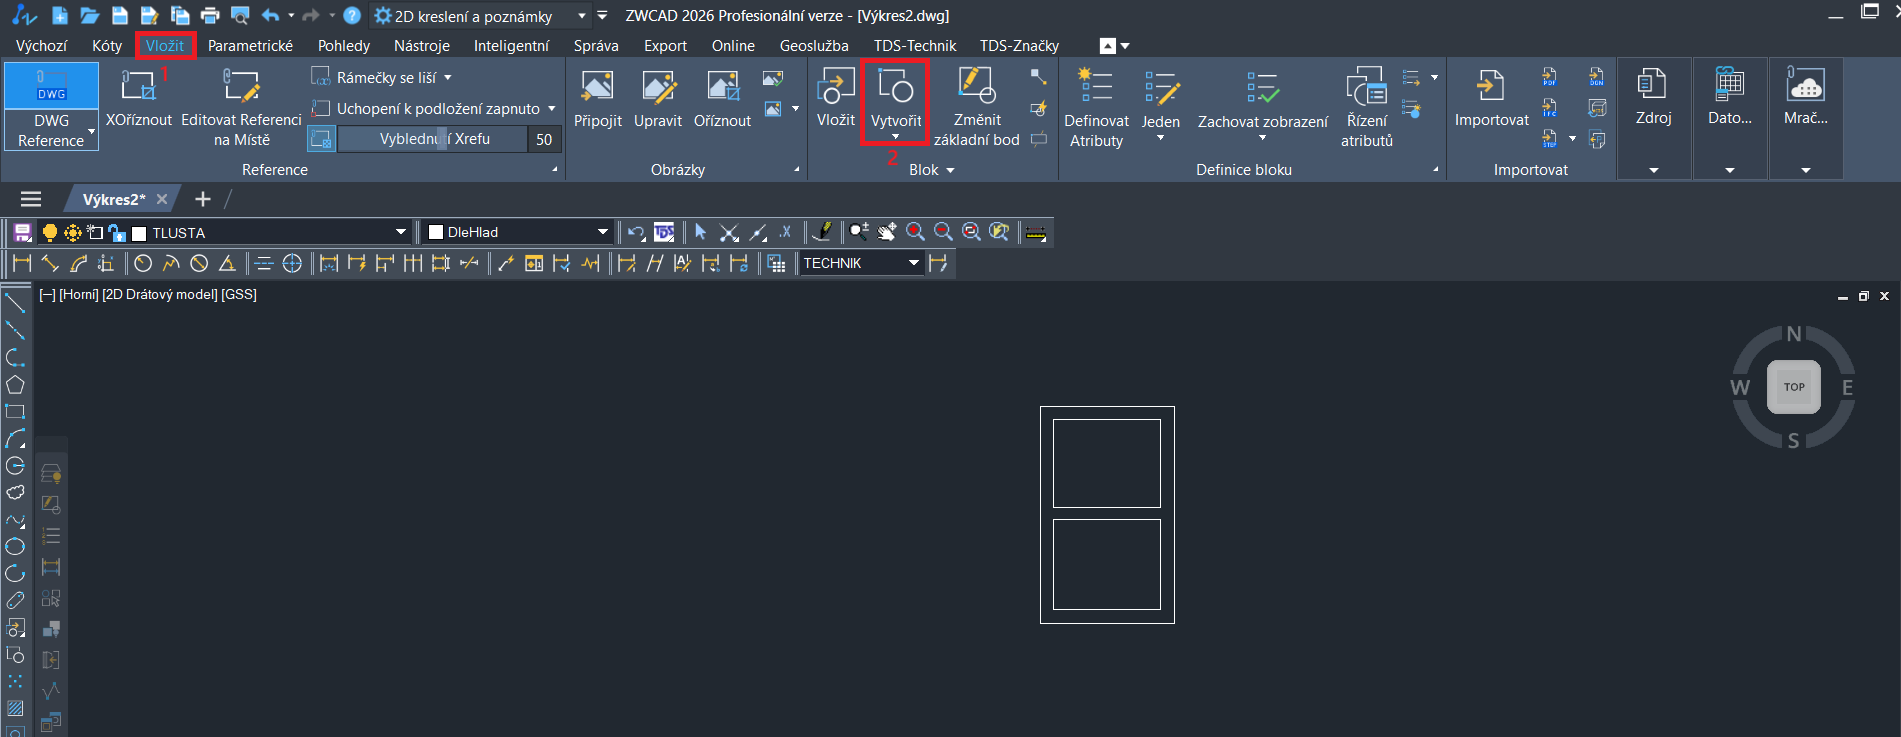The height and width of the screenshot is (737, 1901).
Task: Add a new drawing tab with plus button
Action: point(203,199)
